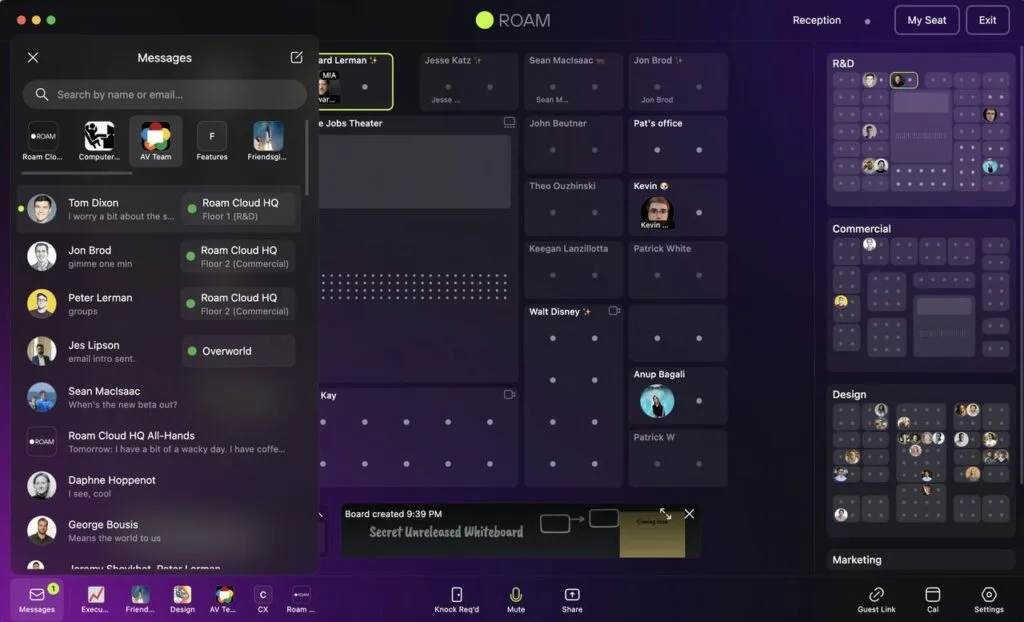
Task: Open the CX group in the bottom bar
Action: pos(263,599)
